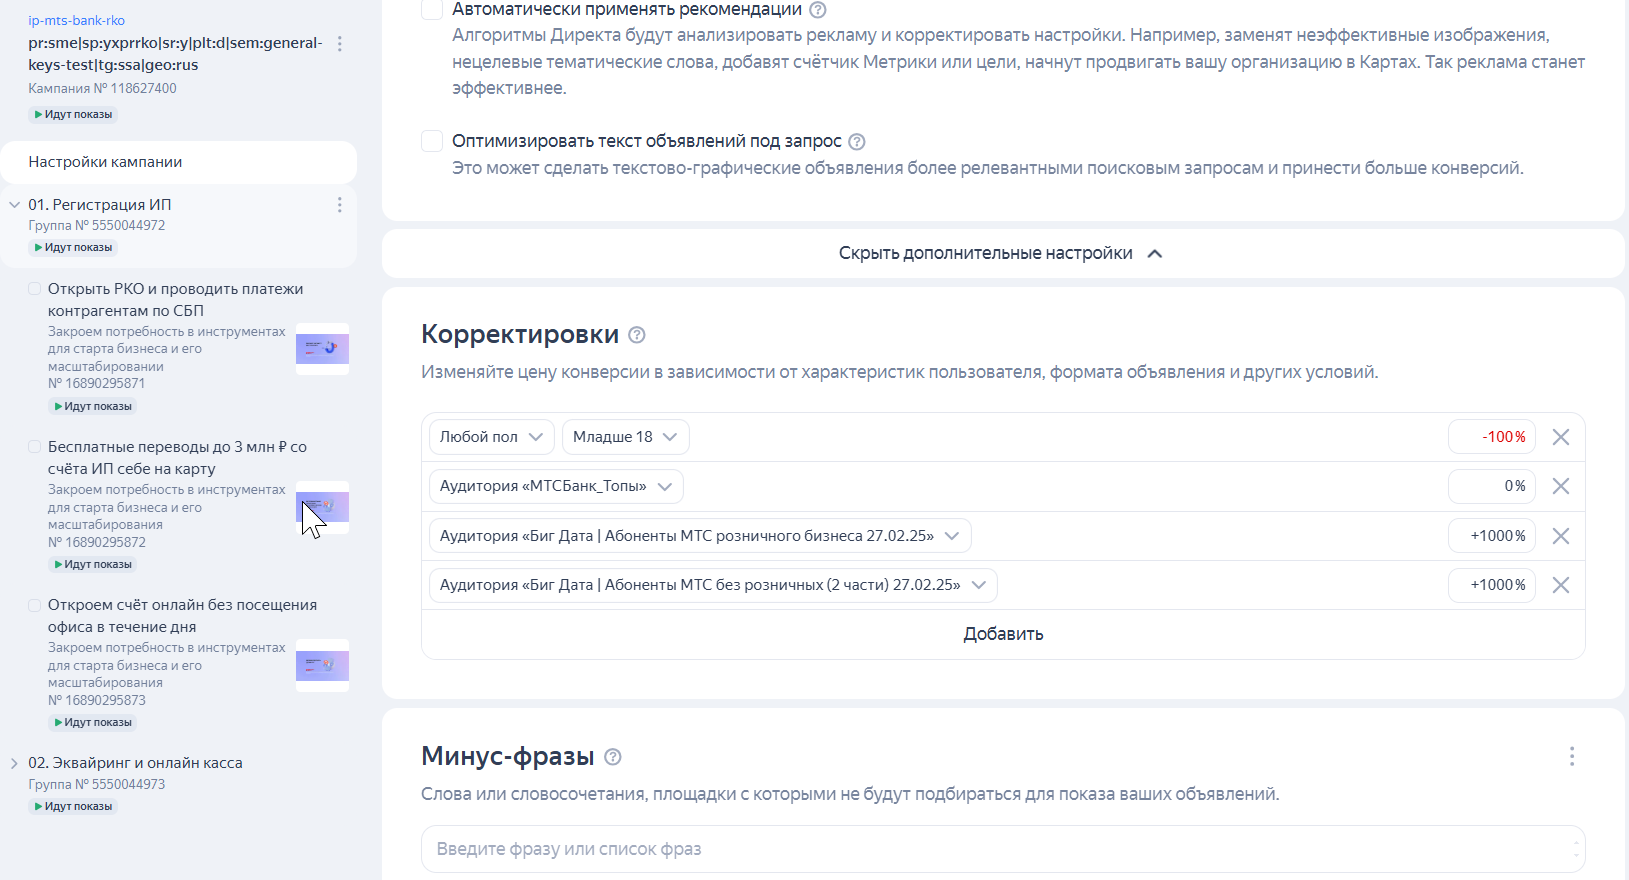Image resolution: width=1629 pixels, height=880 pixels.
Task: Select ad 'Открыть РКО и проводить платежи' checkbox
Action: 35,289
